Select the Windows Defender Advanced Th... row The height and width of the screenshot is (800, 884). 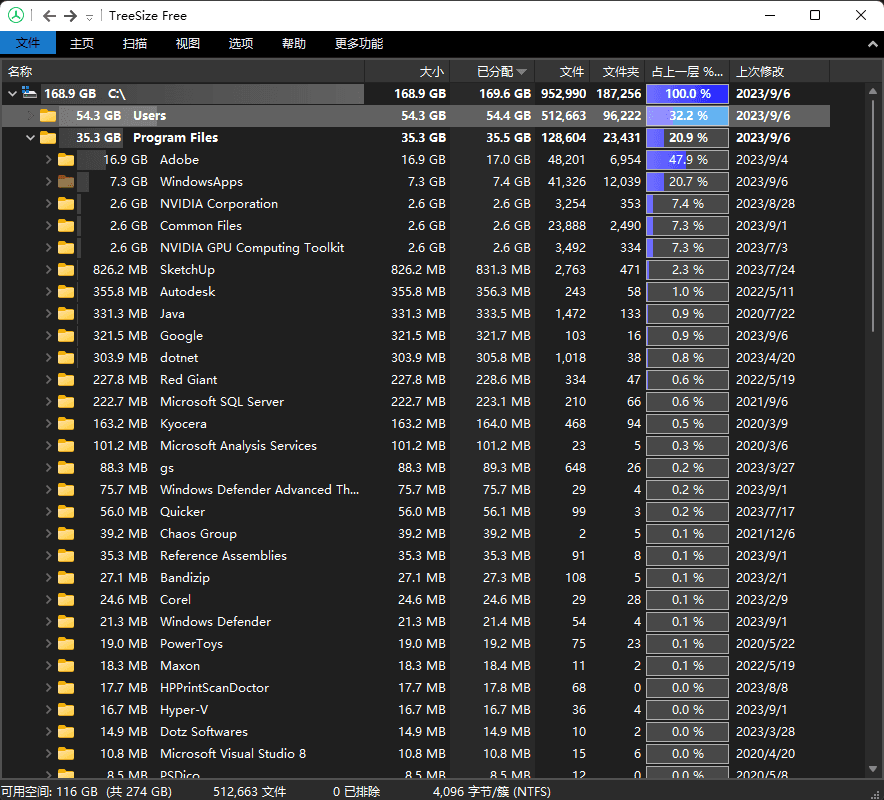[416, 489]
